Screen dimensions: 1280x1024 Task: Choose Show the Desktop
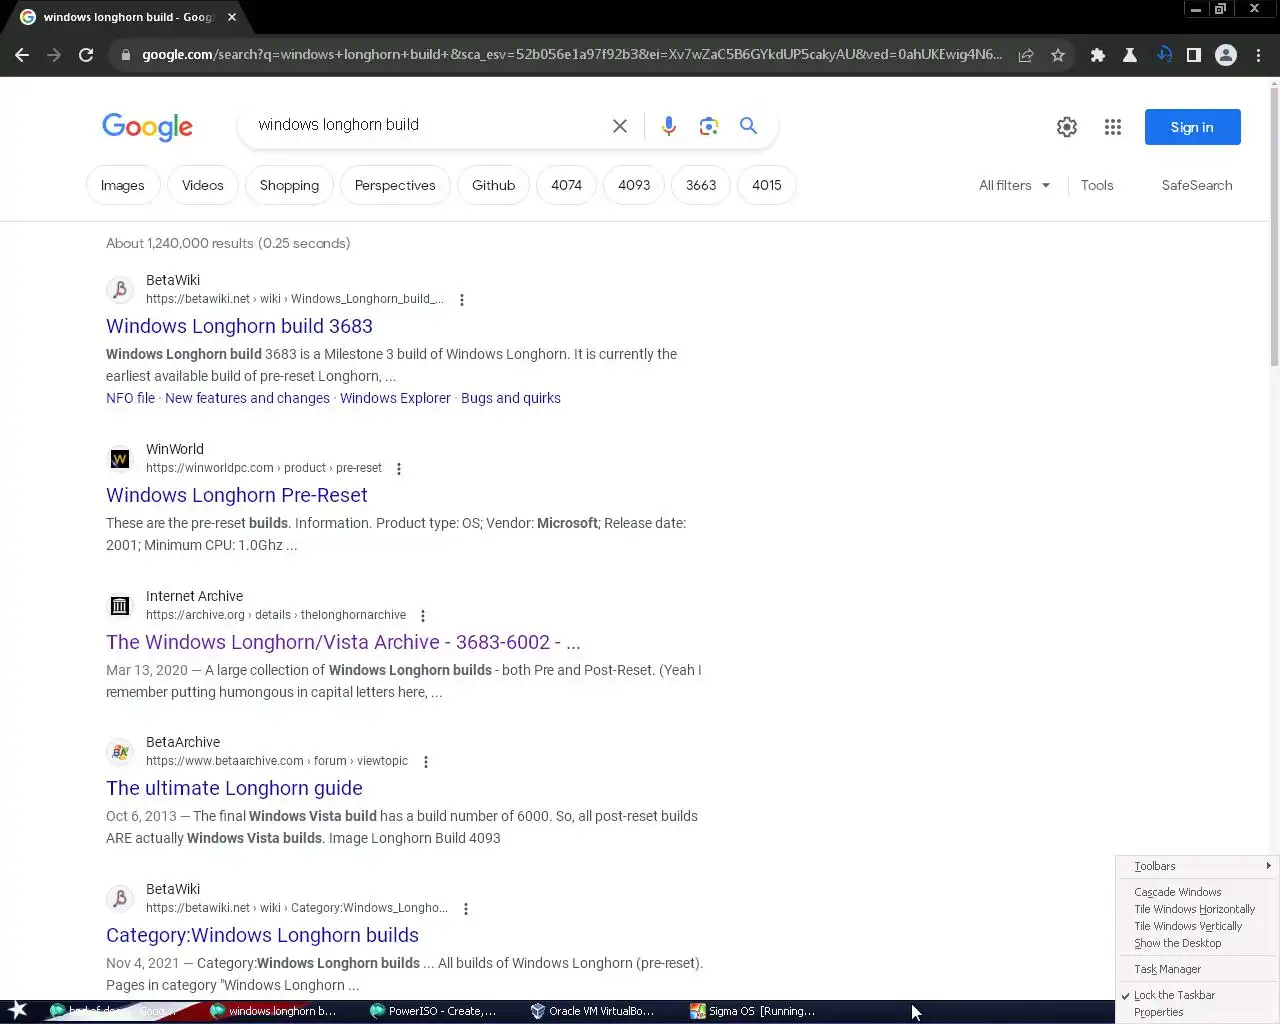tap(1196, 943)
